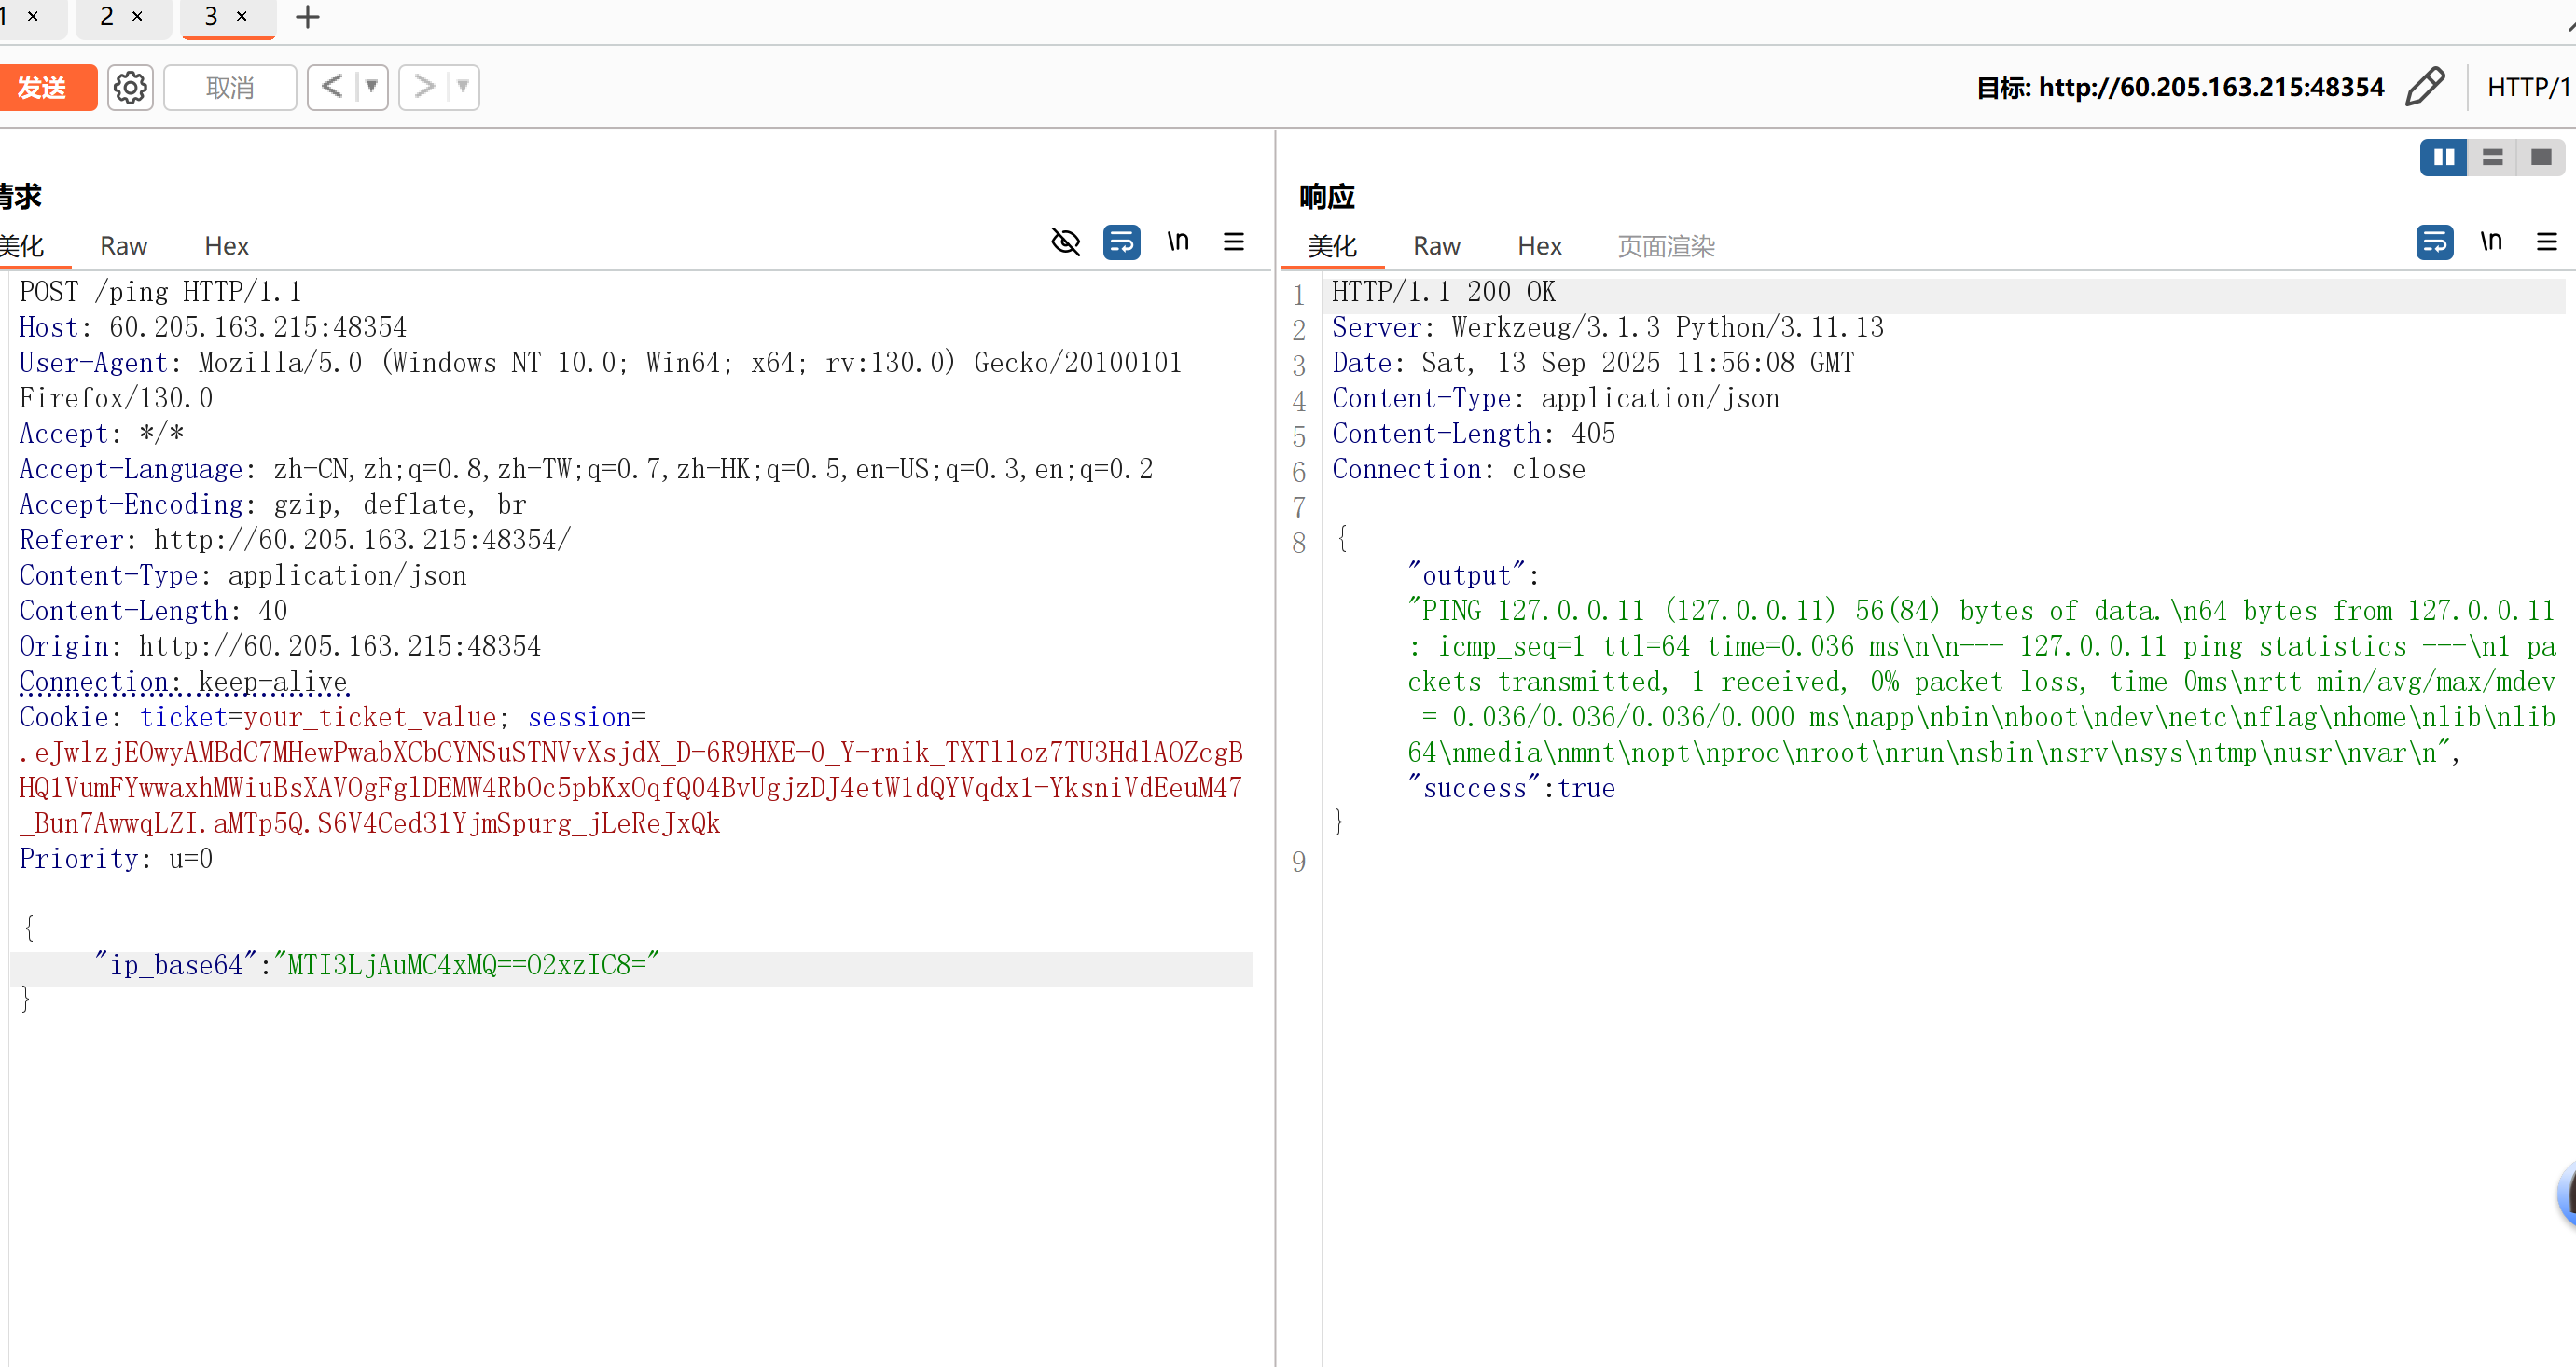2576x1367 pixels.
Task: Show \n characters in response panel
Action: point(2490,242)
